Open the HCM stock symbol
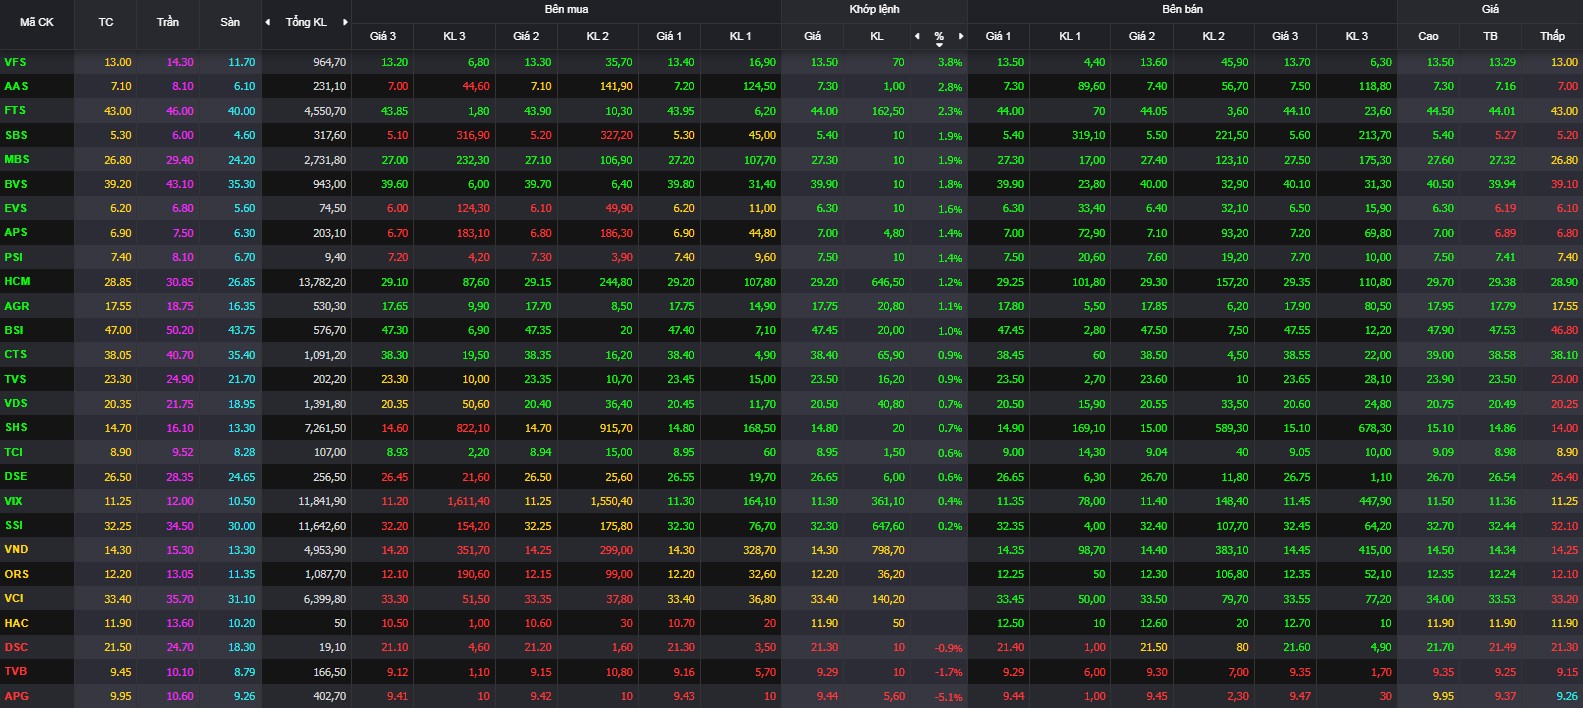Image resolution: width=1583 pixels, height=708 pixels. coord(17,281)
